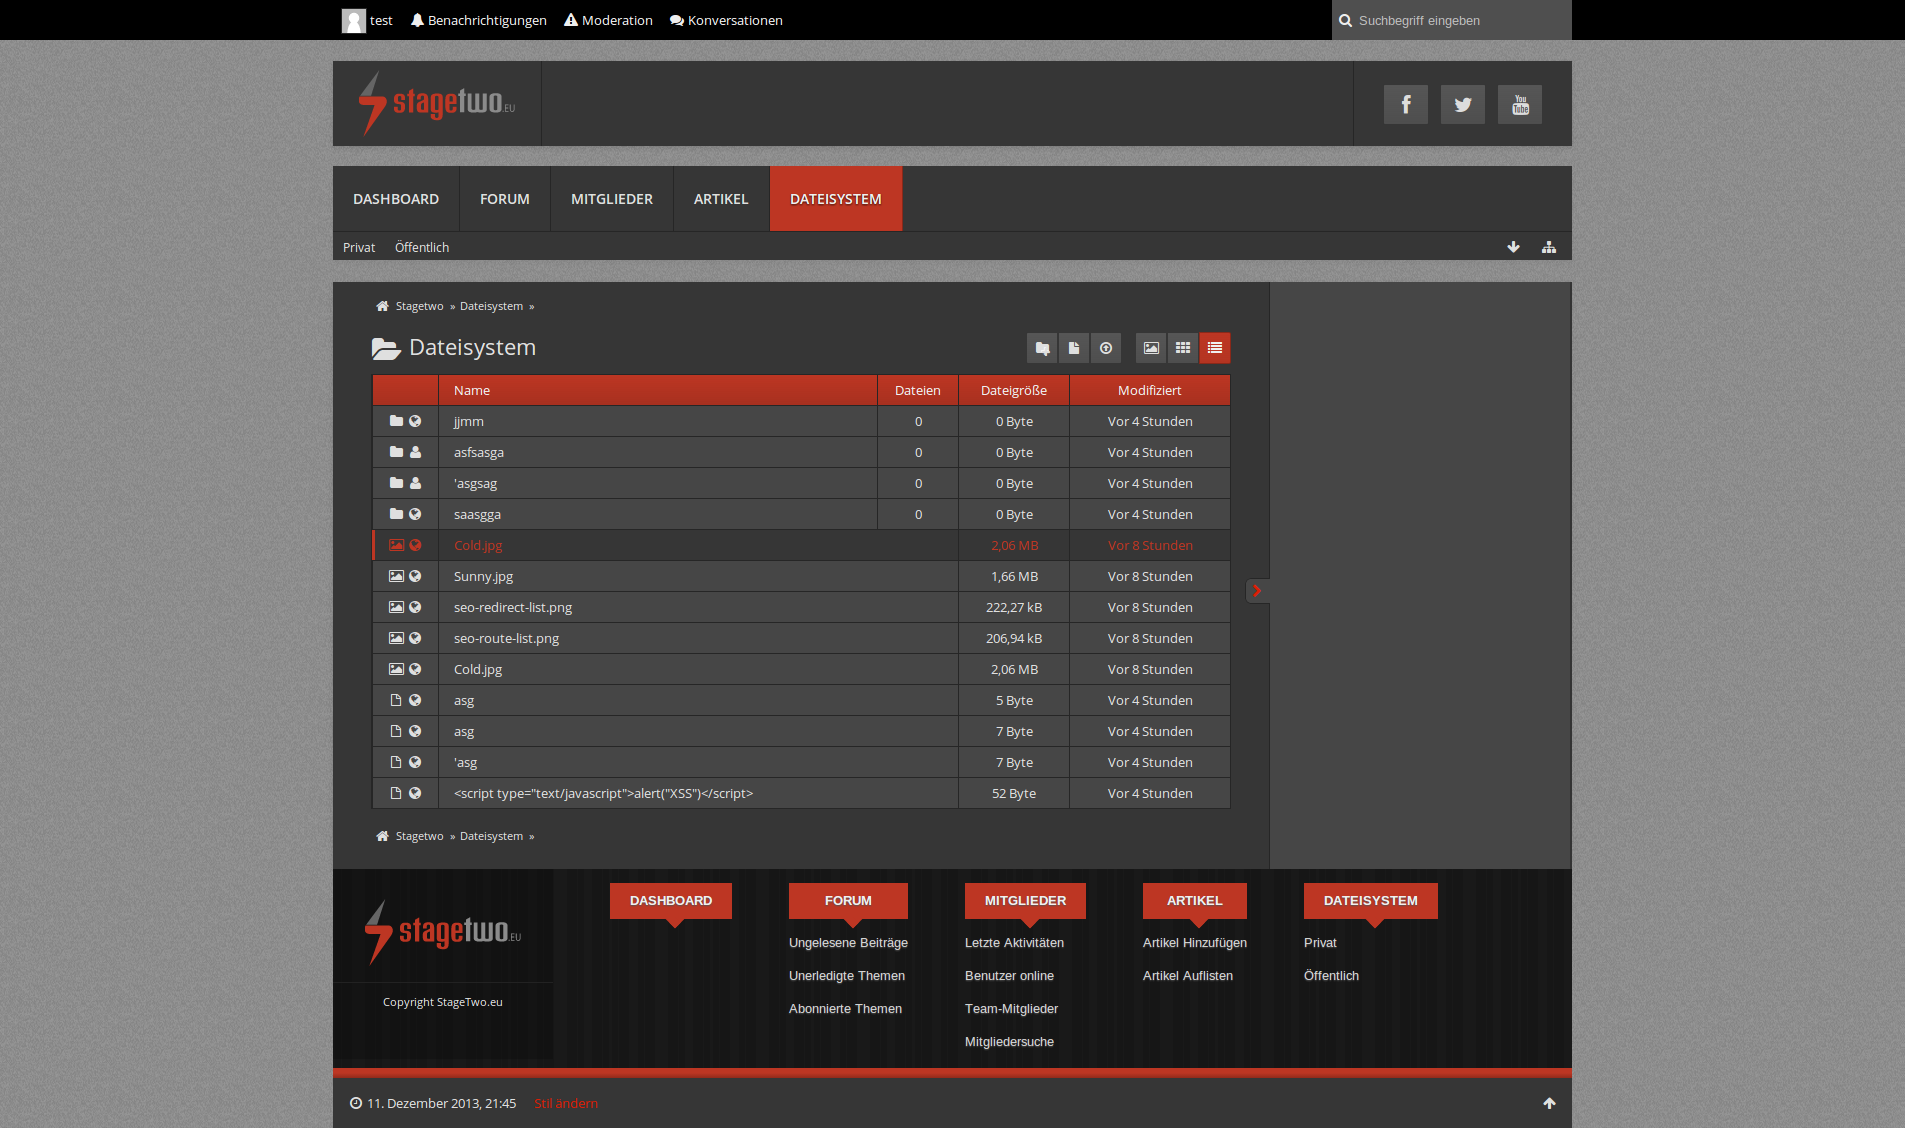1905x1128 pixels.
Task: Open Benachrichtigungen notifications dropdown
Action: click(478, 20)
